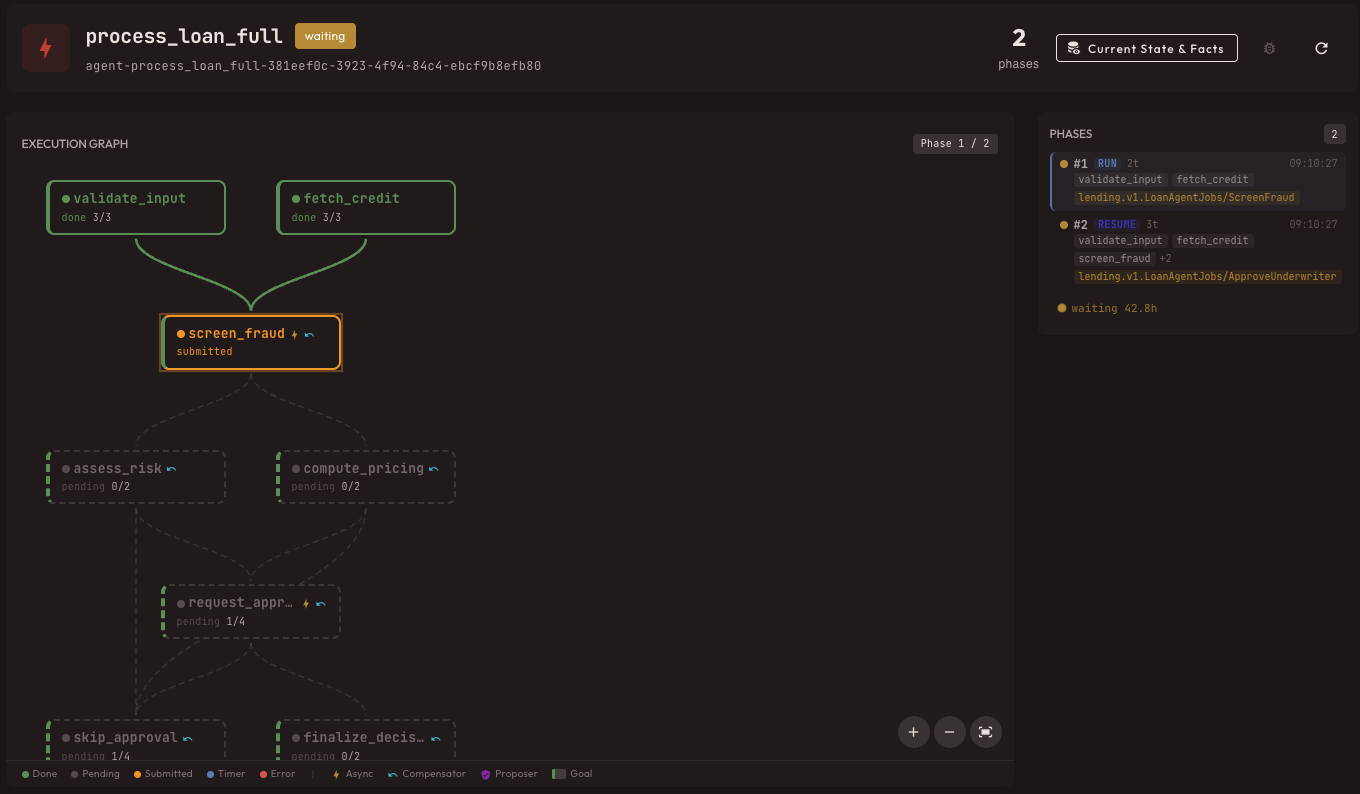Zoom out of the execution graph
The image size is (1360, 794).
[x=949, y=732]
